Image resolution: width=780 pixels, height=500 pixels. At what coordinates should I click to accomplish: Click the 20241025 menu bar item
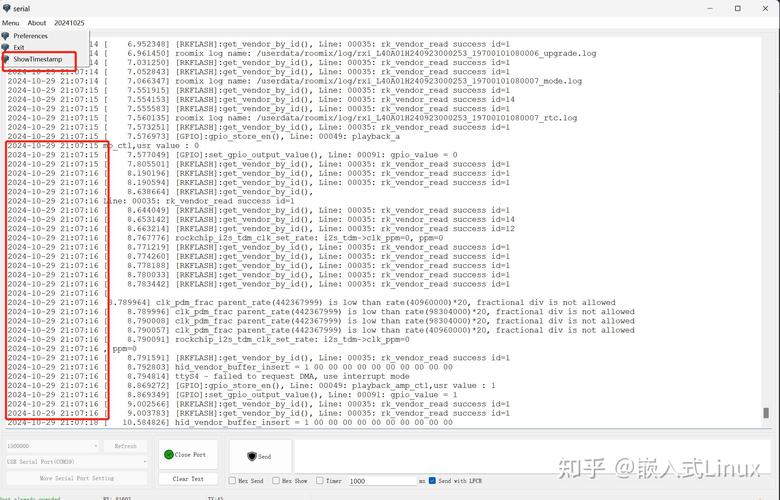coord(69,22)
